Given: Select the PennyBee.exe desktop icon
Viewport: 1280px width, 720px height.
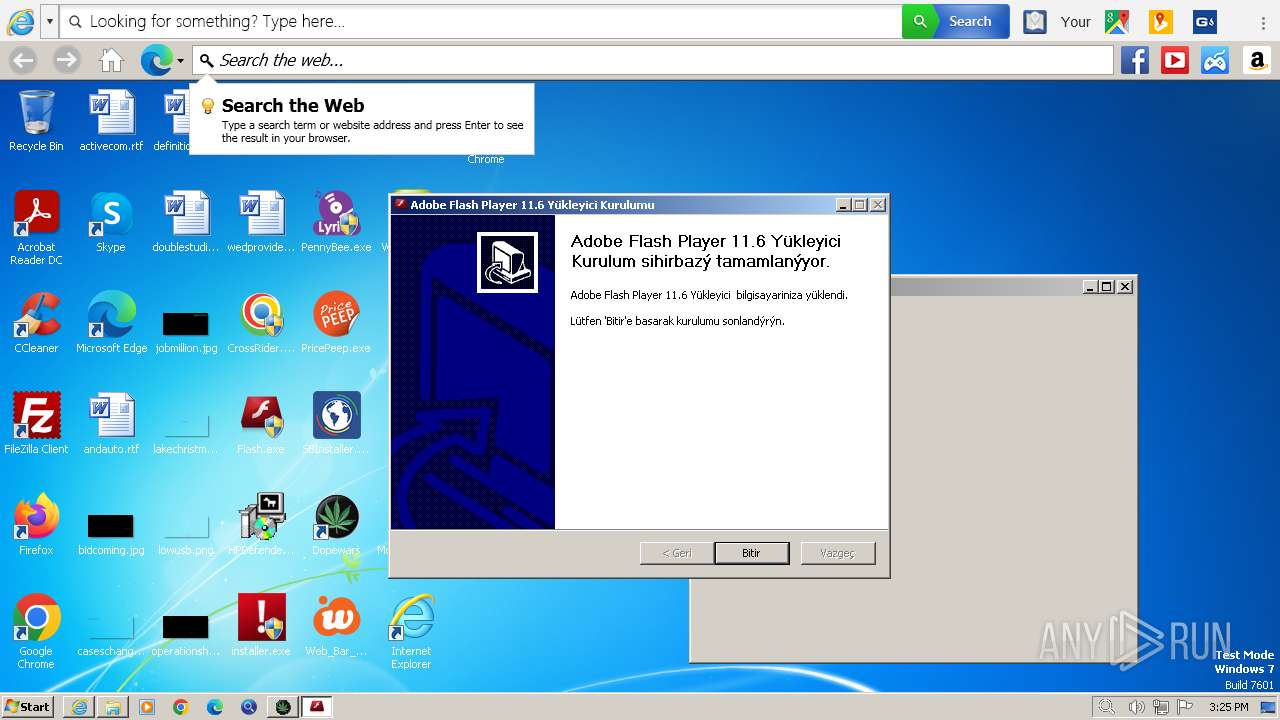Looking at the screenshot, I should [336, 222].
